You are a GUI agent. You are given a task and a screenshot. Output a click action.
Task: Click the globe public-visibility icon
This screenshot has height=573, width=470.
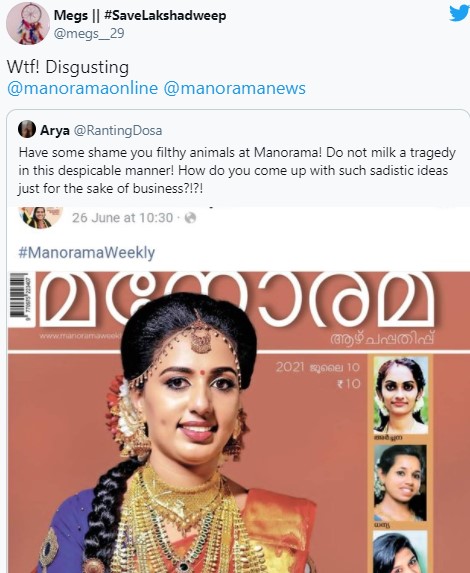190,218
